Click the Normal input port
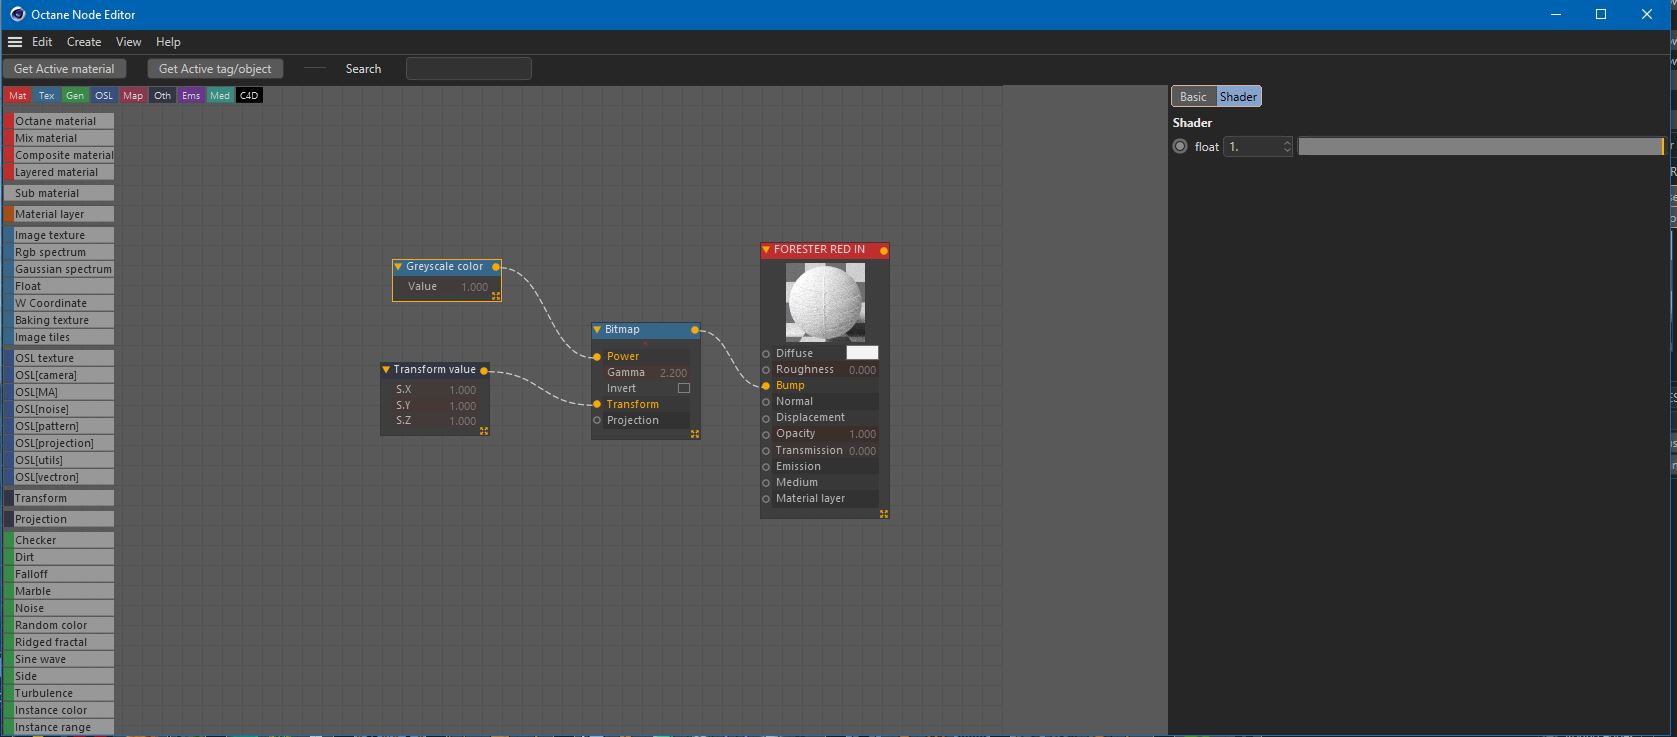 coord(766,402)
